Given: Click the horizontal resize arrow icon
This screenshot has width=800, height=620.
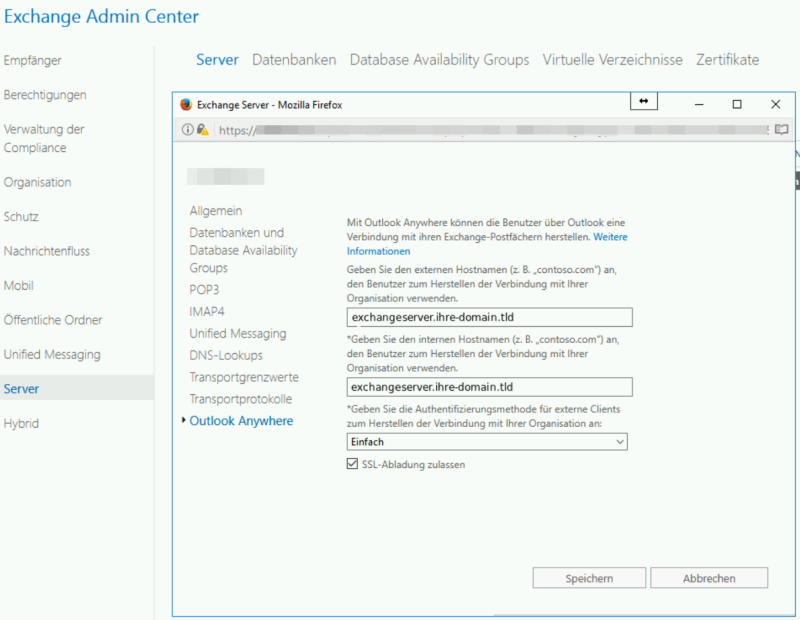Looking at the screenshot, I should click(643, 102).
